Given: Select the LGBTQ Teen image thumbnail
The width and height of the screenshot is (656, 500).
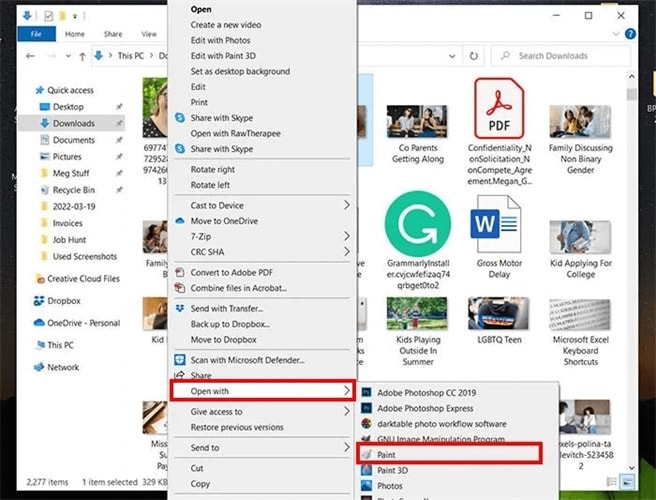Looking at the screenshot, I should point(498,313).
